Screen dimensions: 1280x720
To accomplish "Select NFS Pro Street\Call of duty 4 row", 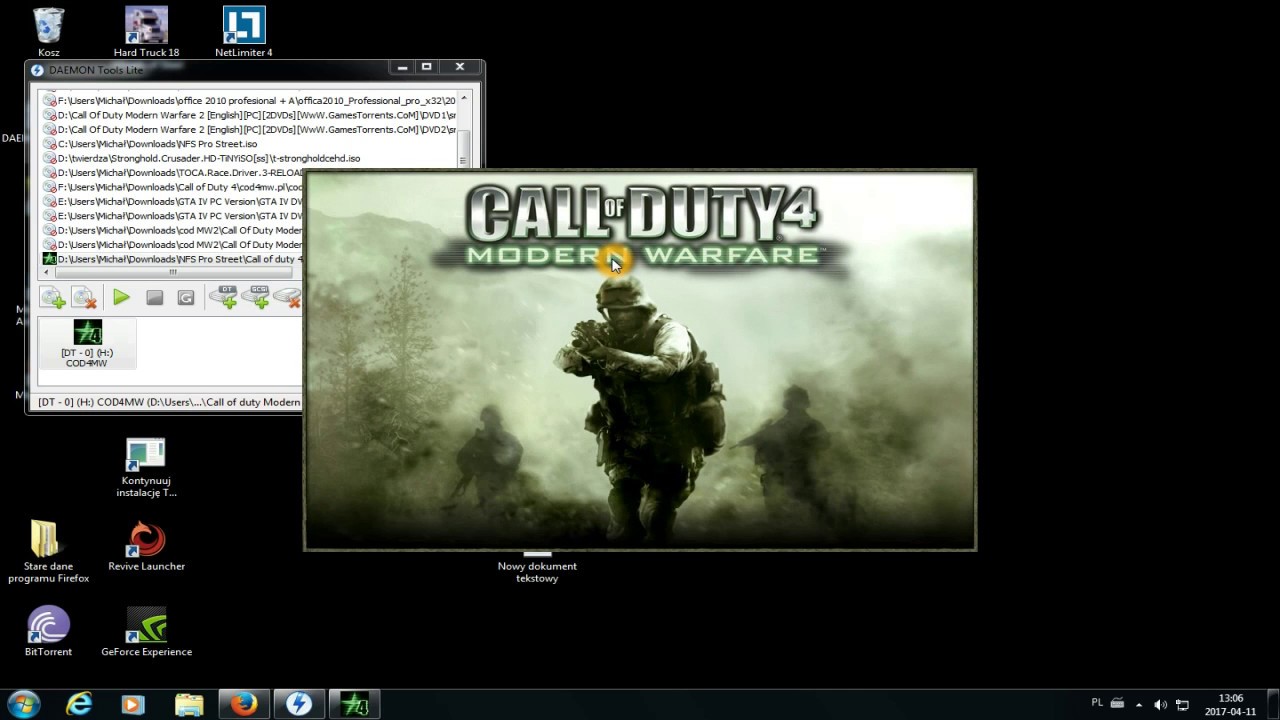I will tap(172, 259).
